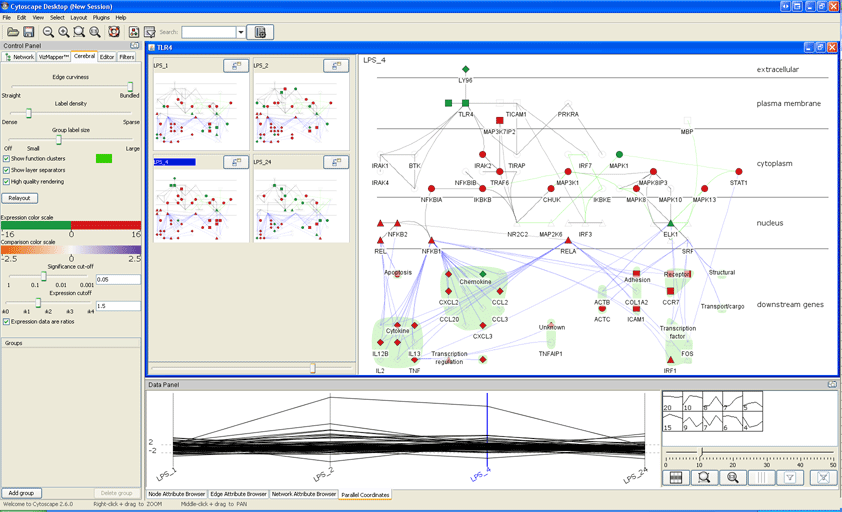Open the Layout menu
Screen dimensions: 842x512
[78, 17]
